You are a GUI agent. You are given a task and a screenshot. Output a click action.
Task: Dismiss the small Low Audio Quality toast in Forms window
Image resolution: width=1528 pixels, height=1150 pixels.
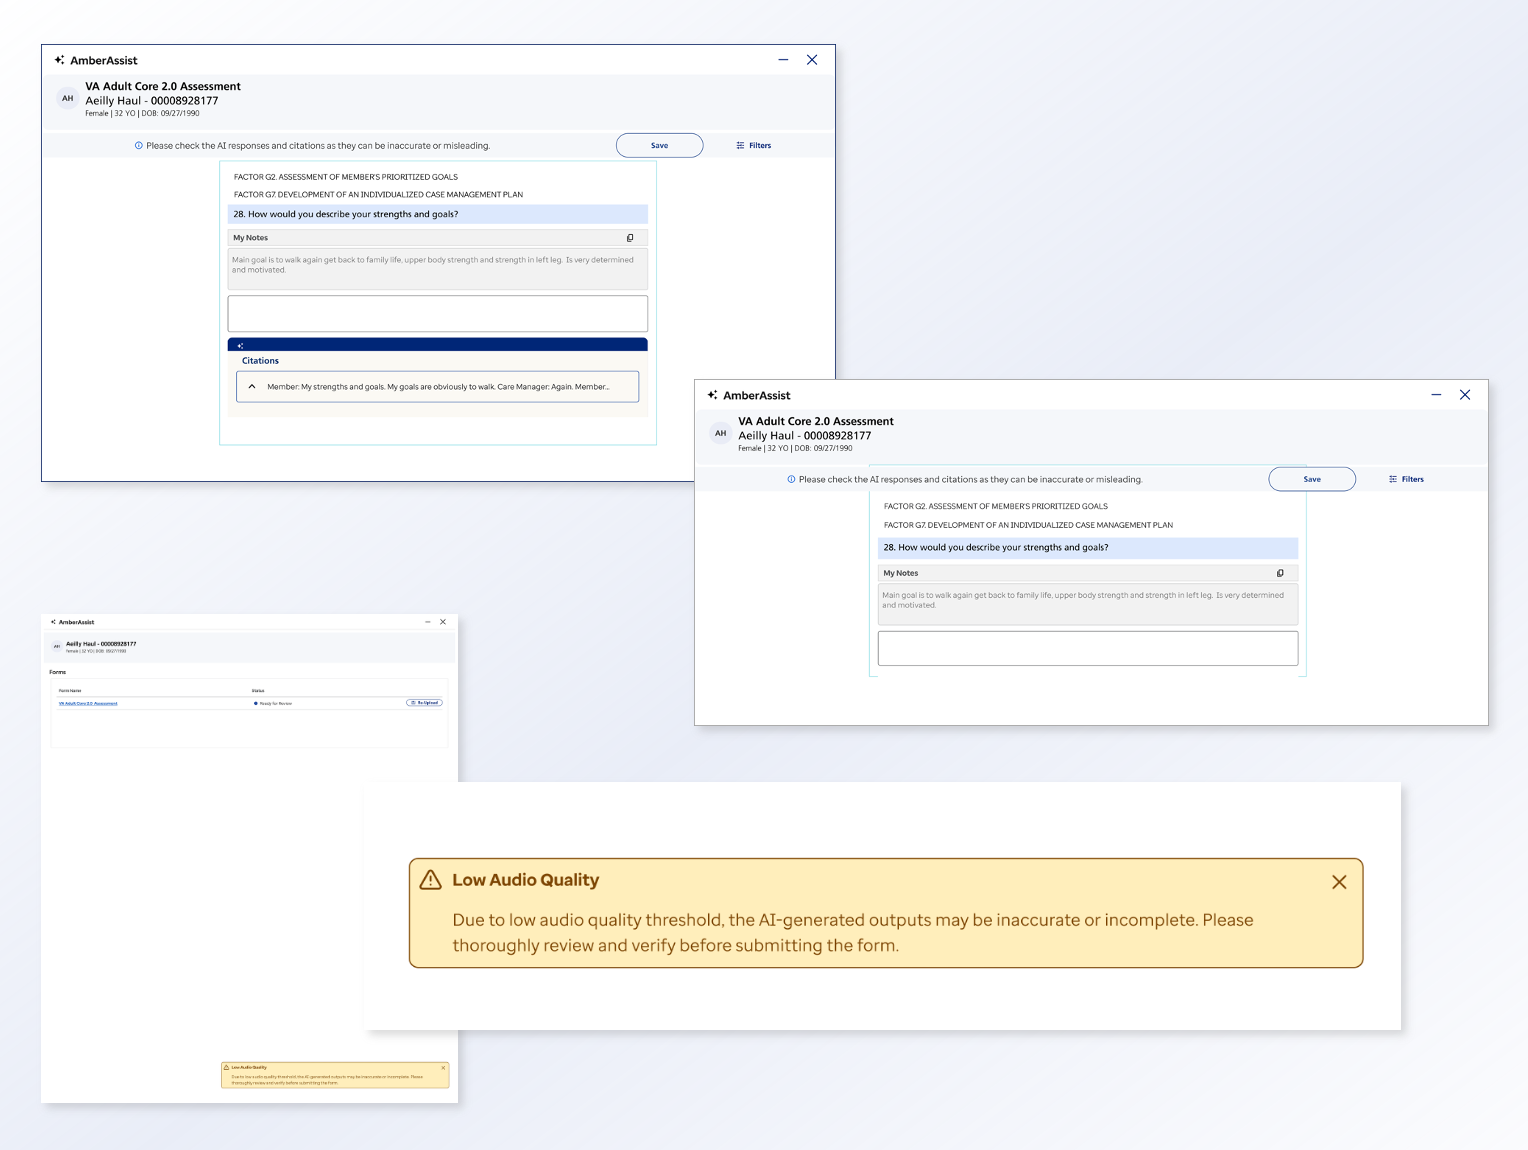(x=443, y=1068)
